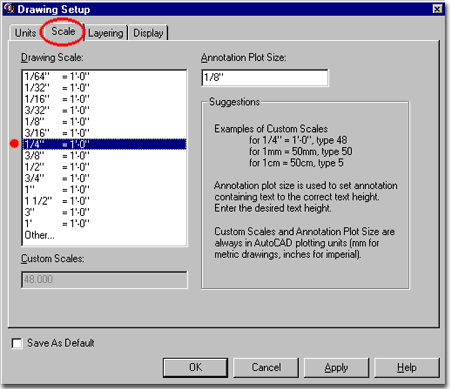
Task: Choose the 3/4" = 1'-0" scale
Action: pos(104,178)
